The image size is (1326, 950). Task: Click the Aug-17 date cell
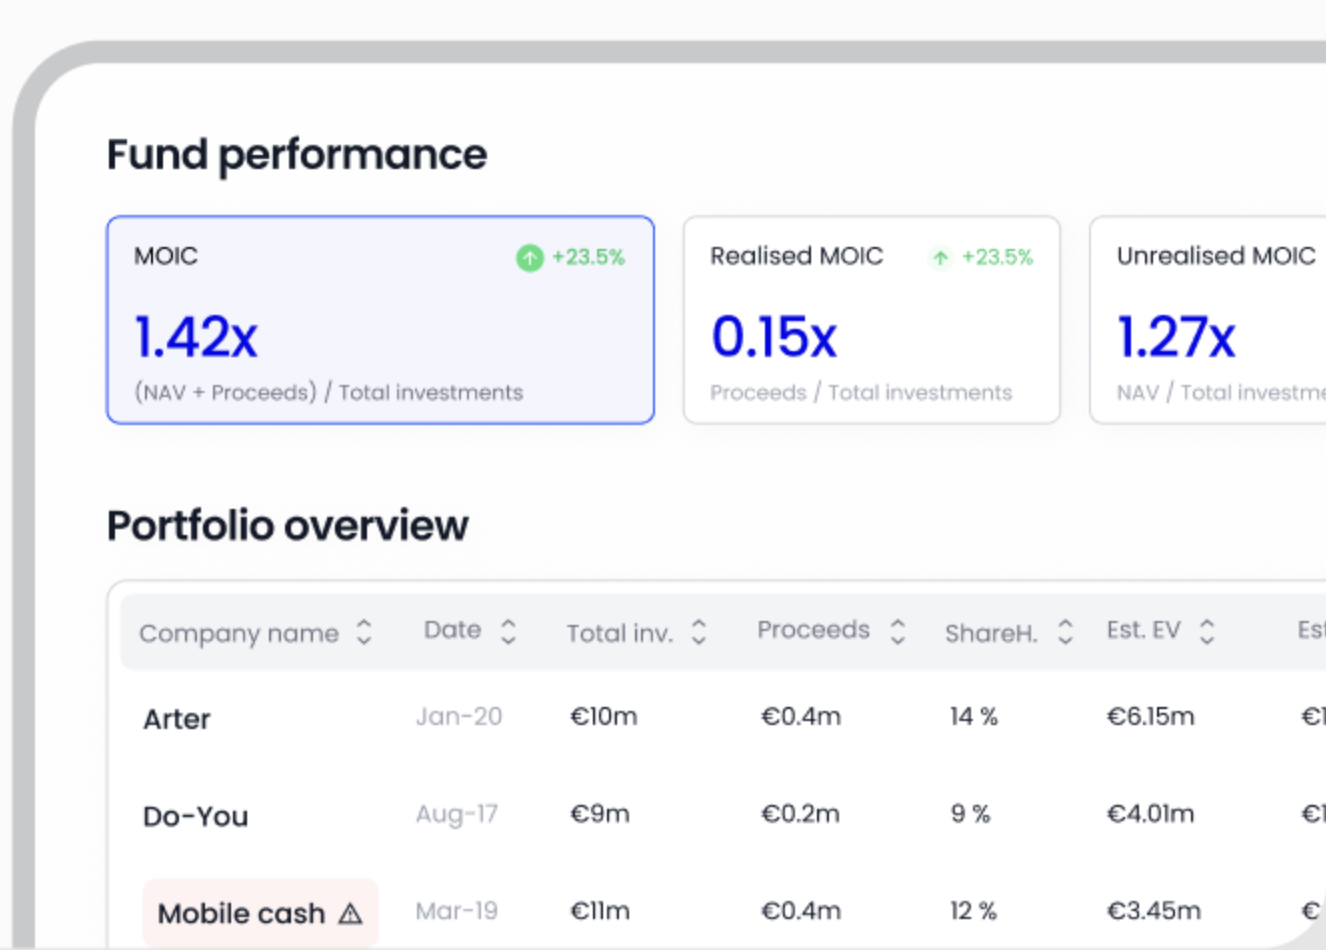pos(456,814)
